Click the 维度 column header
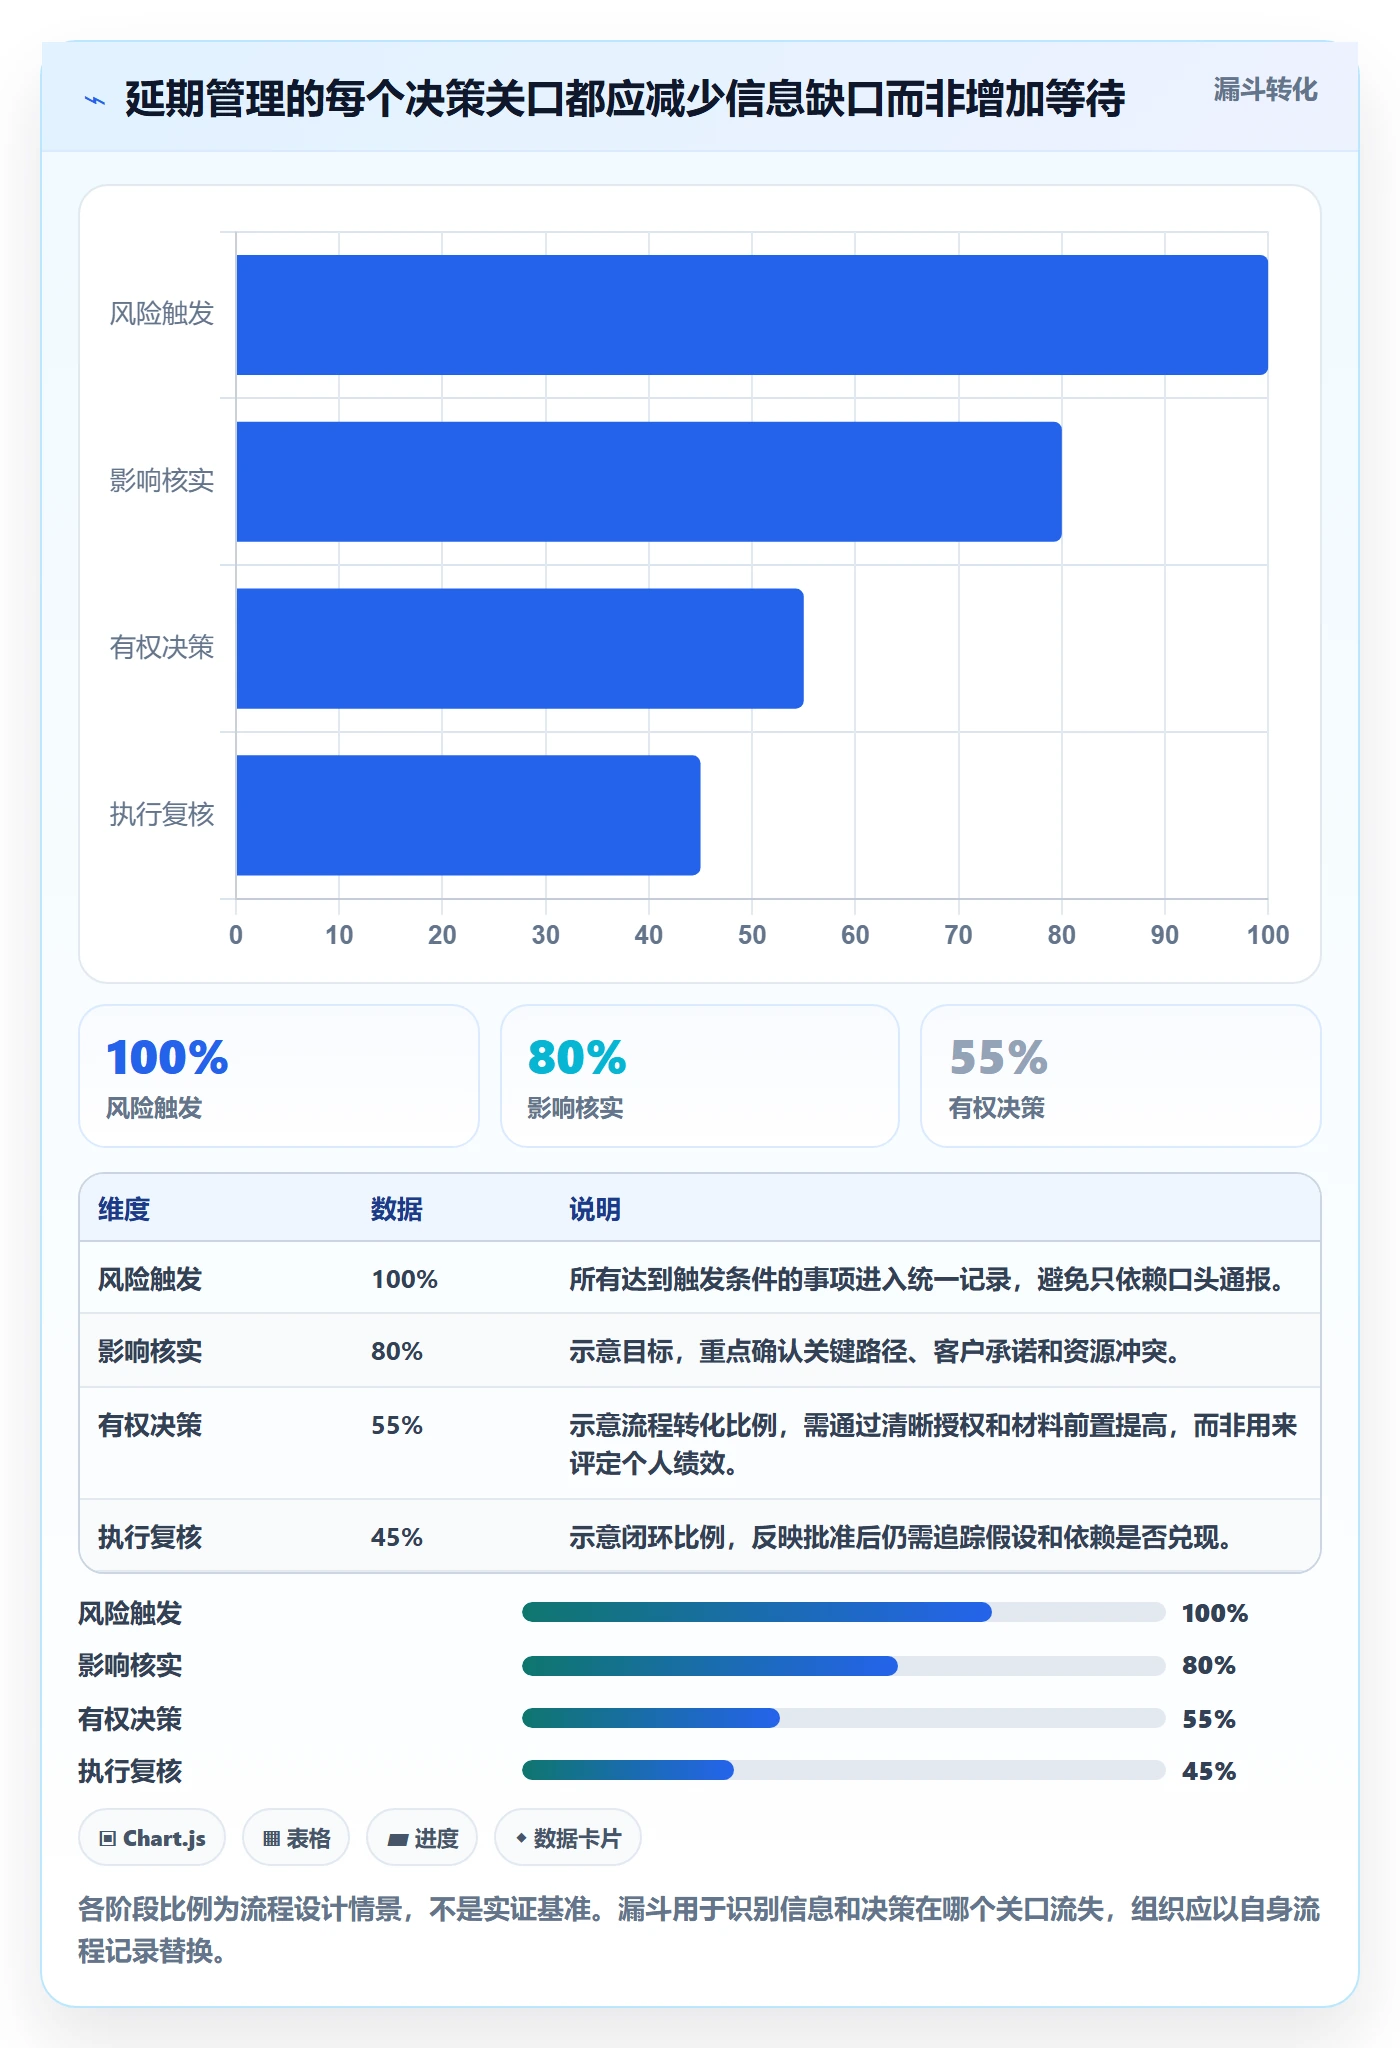The height and width of the screenshot is (2048, 1400). coord(124,1209)
